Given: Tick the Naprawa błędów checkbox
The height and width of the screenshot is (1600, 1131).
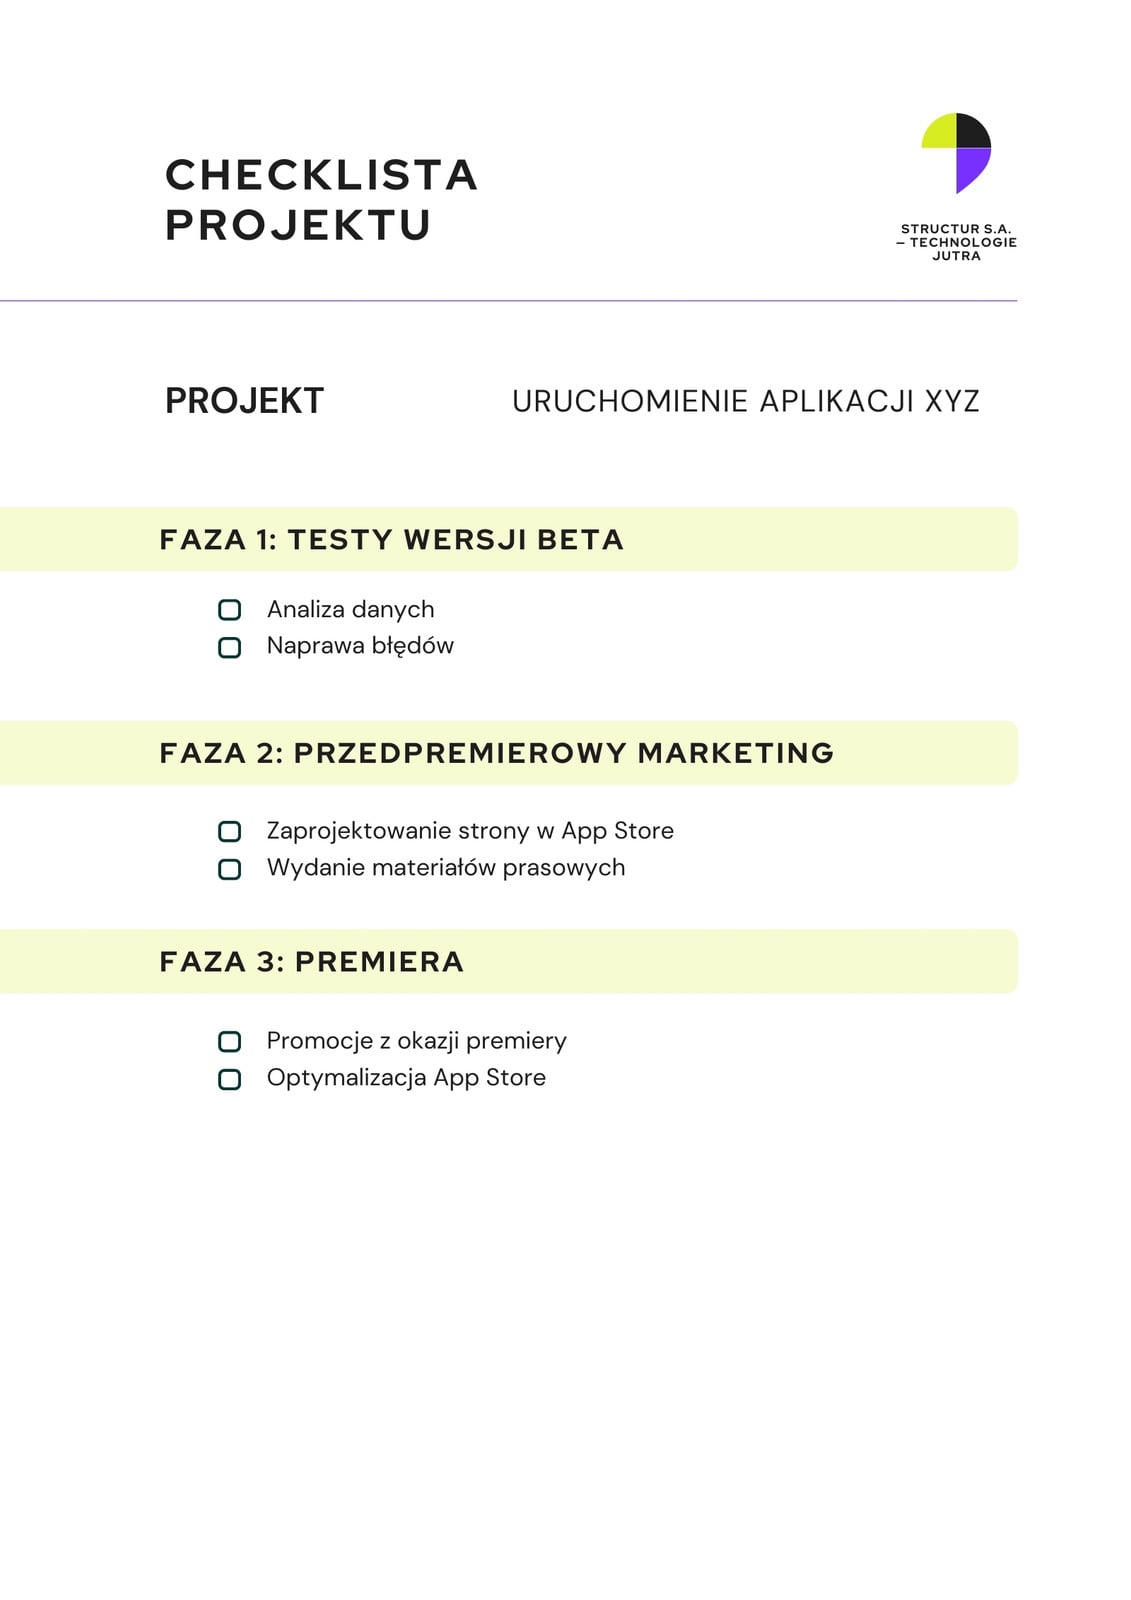Looking at the screenshot, I should [x=229, y=647].
